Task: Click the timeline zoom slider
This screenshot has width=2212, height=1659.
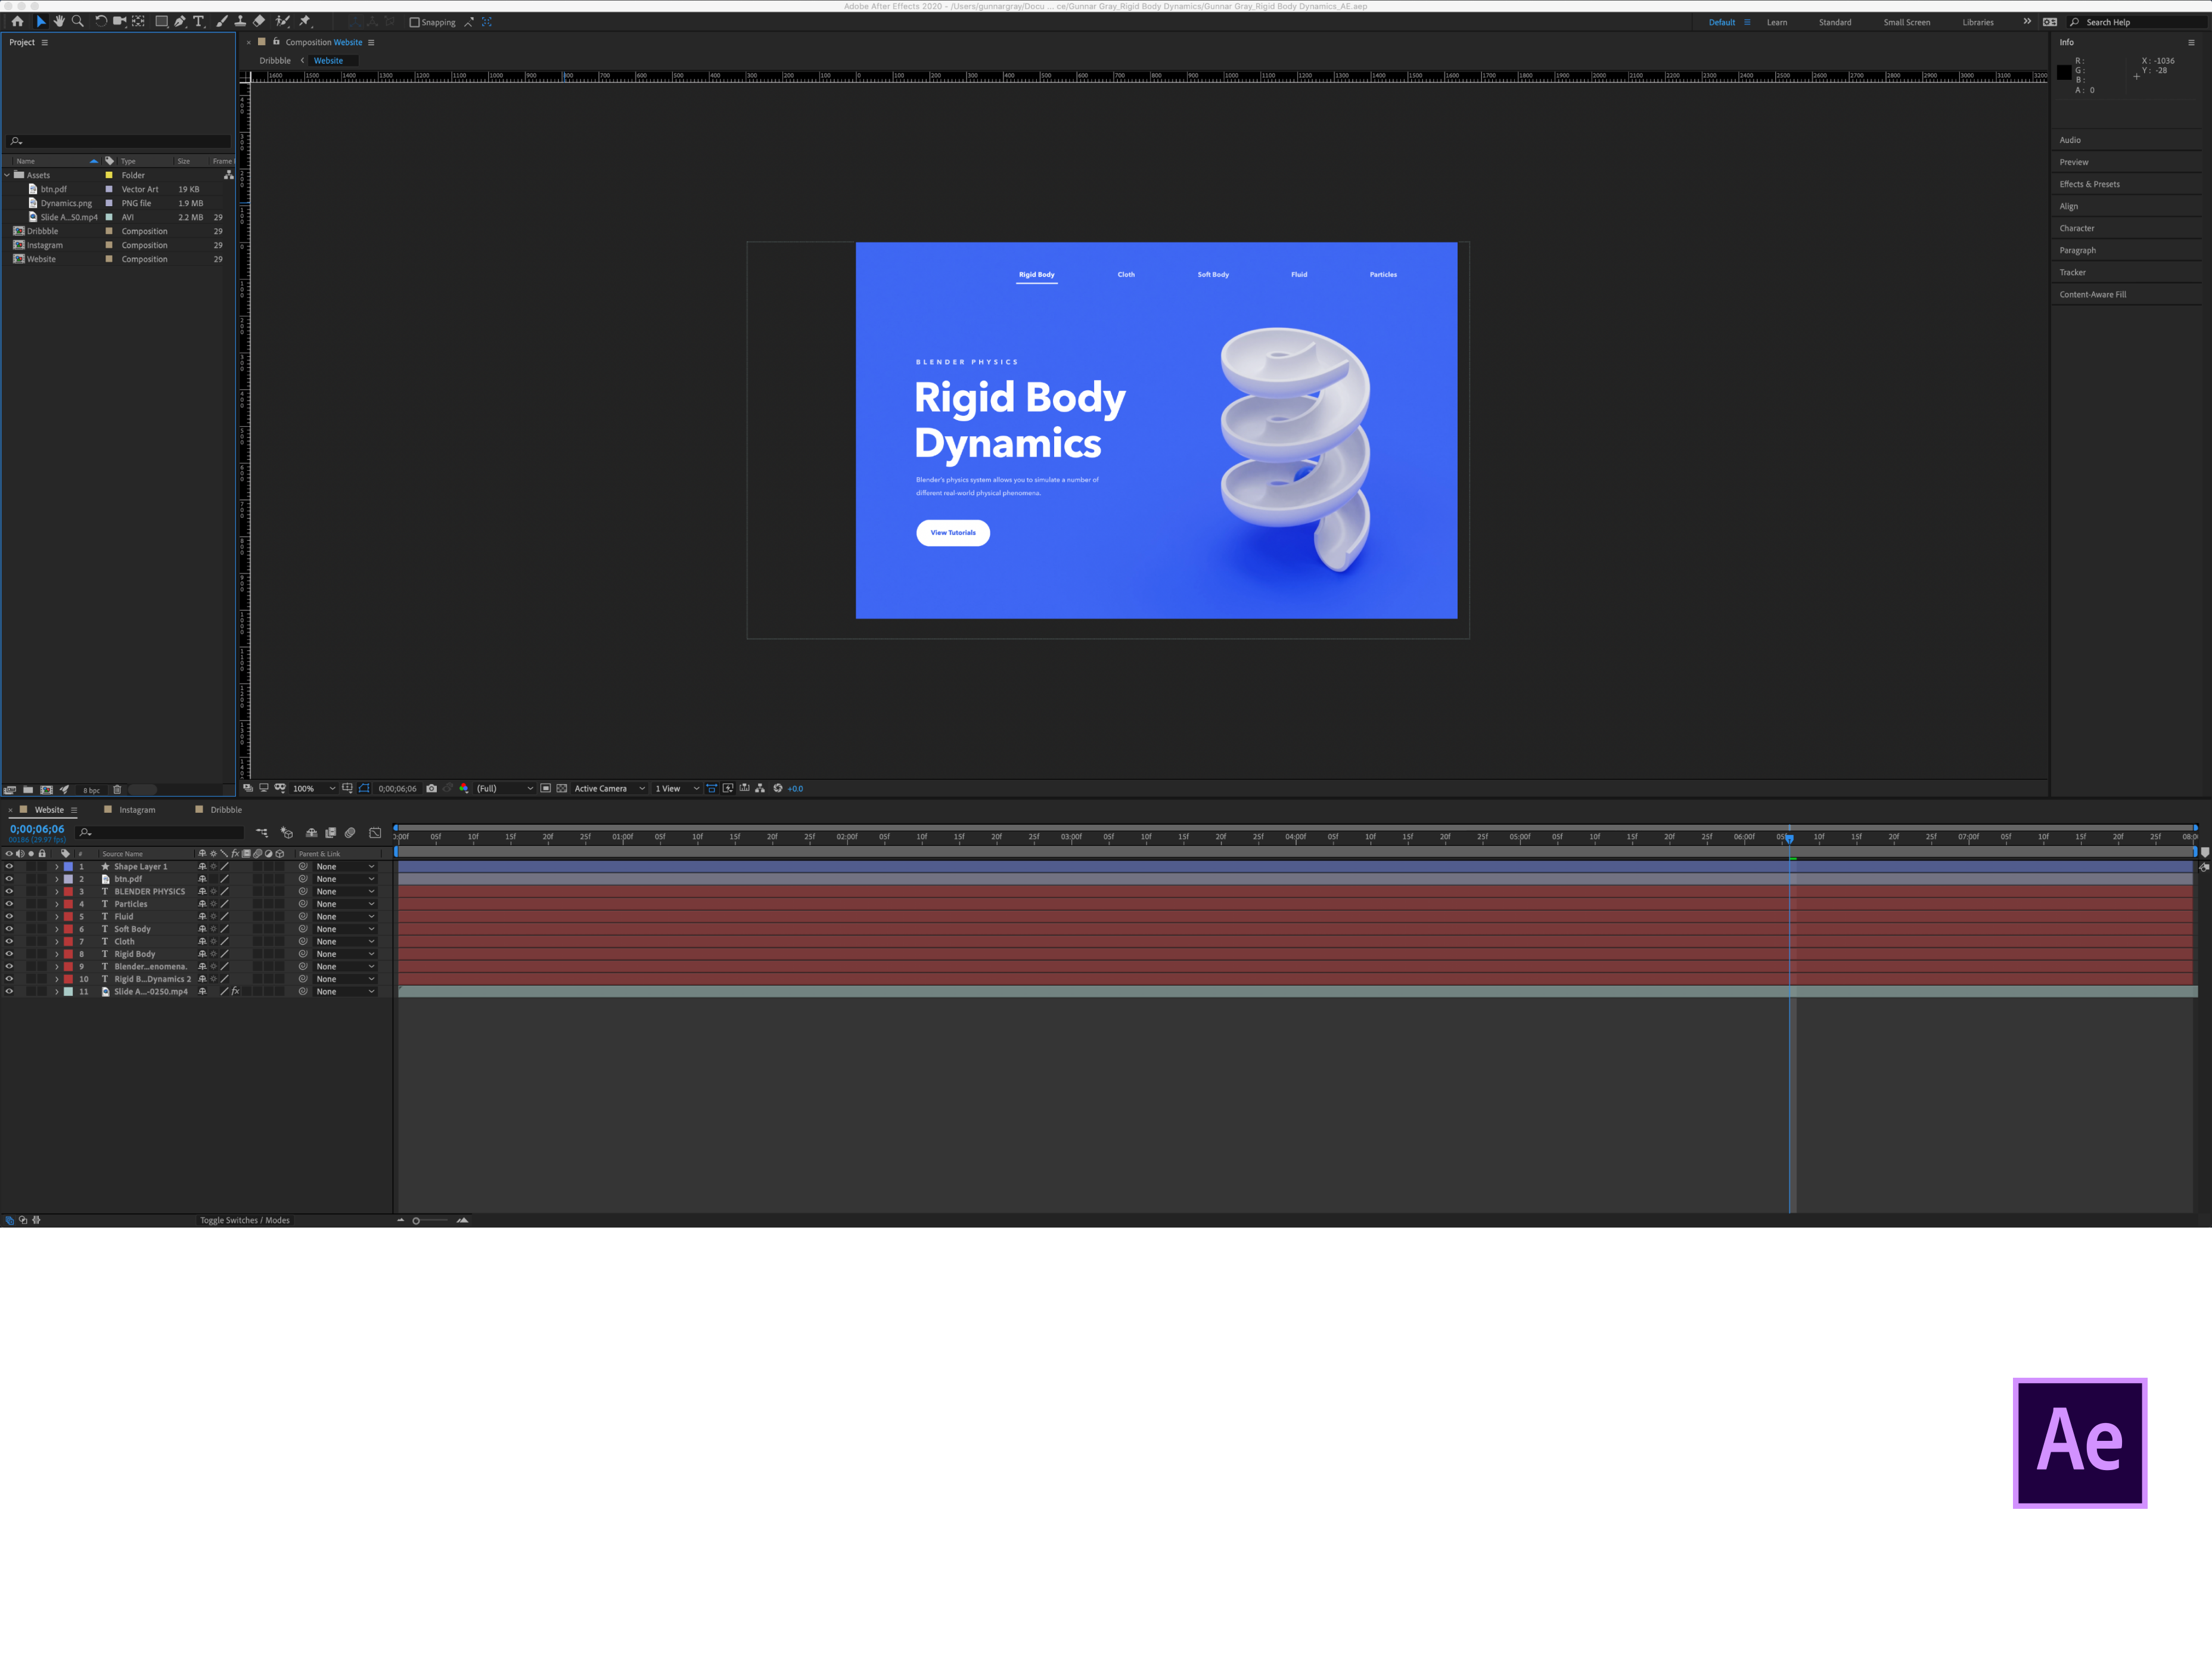Action: [417, 1220]
